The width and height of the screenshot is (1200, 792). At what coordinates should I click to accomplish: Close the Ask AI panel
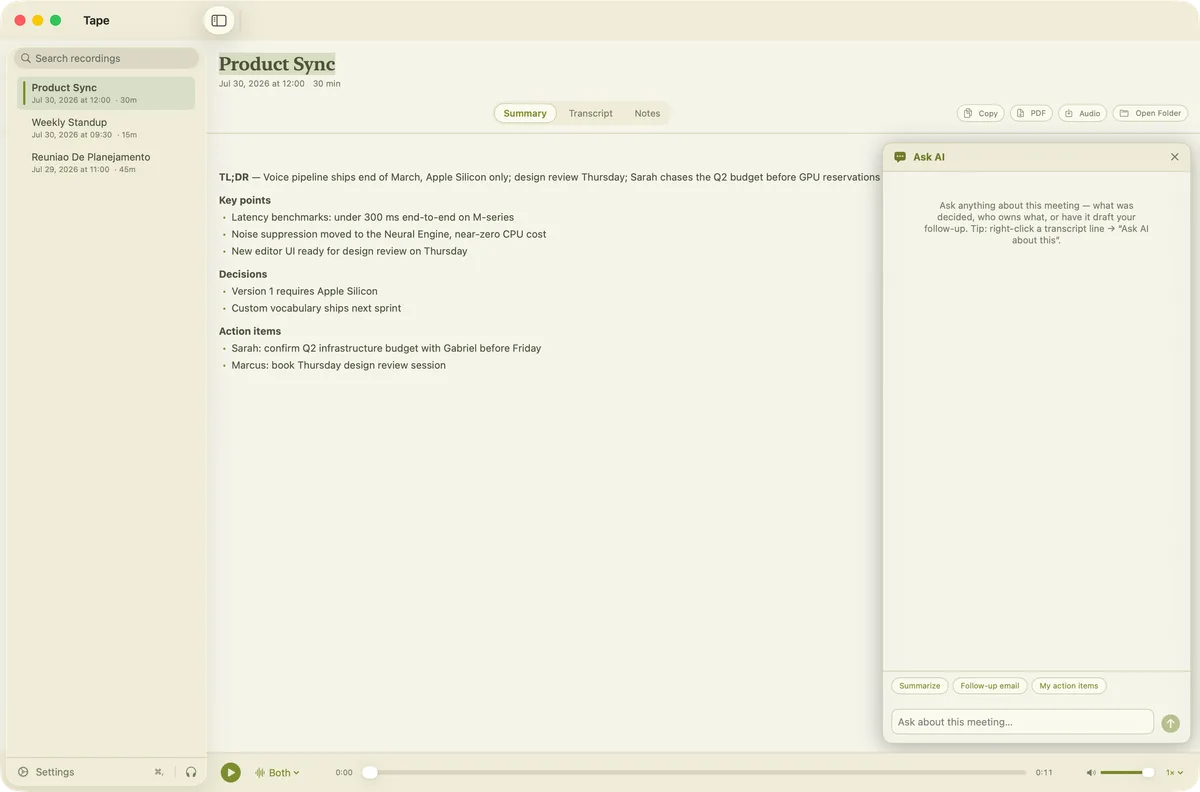(x=1174, y=157)
